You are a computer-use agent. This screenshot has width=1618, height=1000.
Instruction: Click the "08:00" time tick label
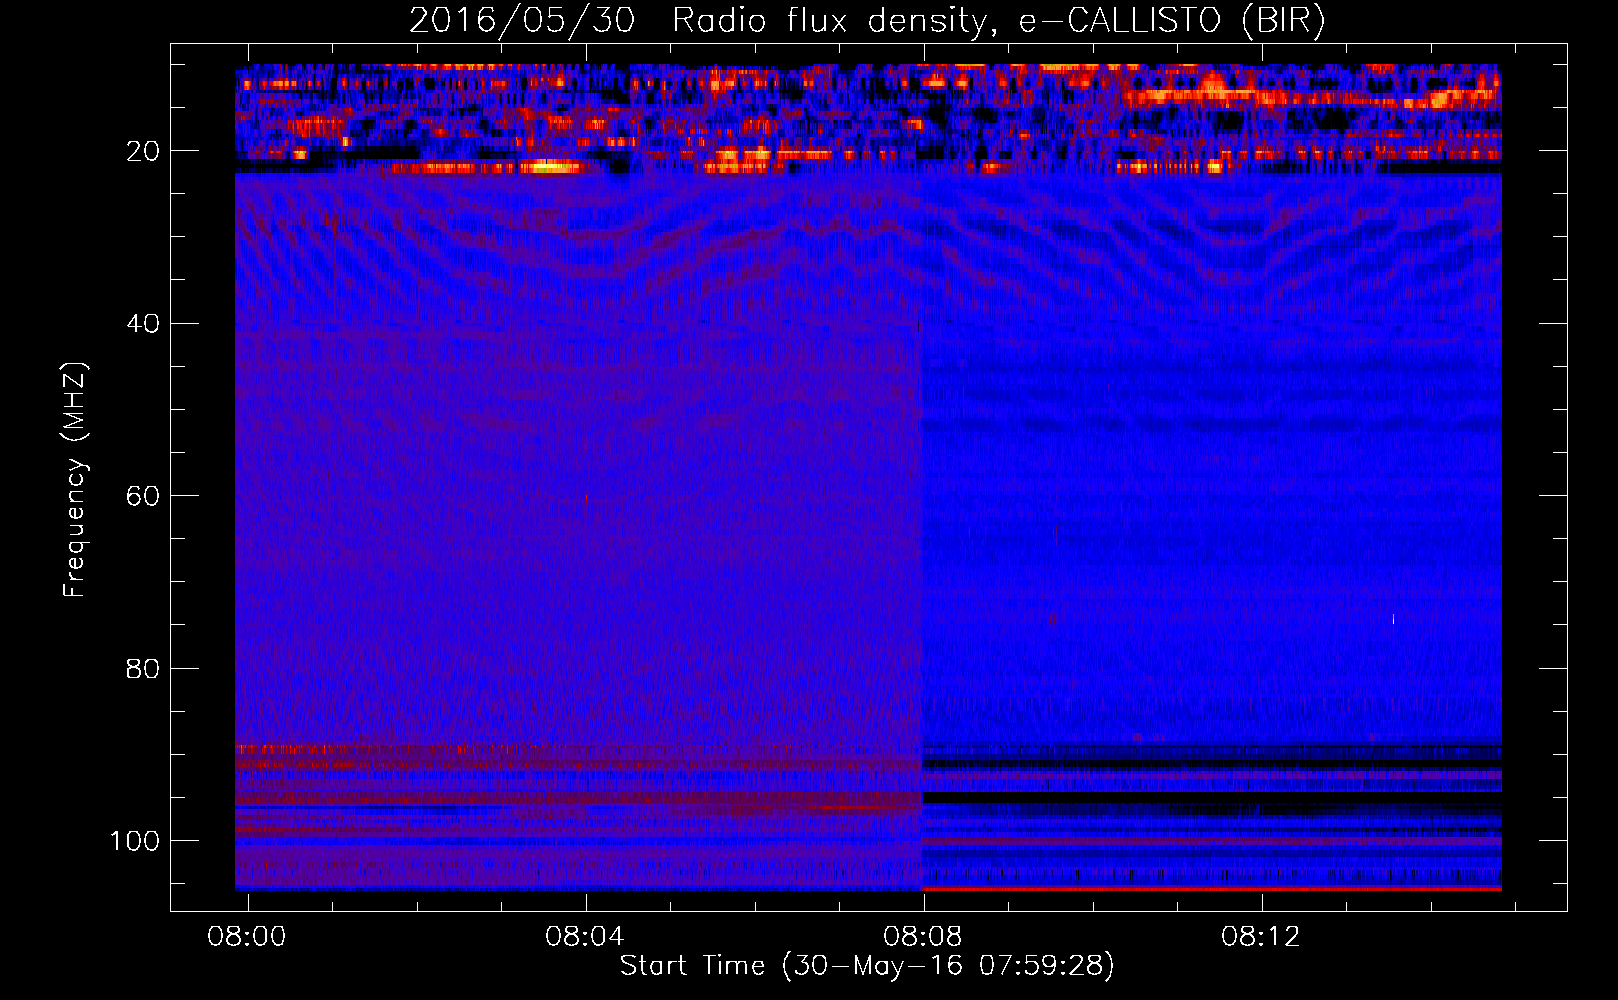coord(247,936)
